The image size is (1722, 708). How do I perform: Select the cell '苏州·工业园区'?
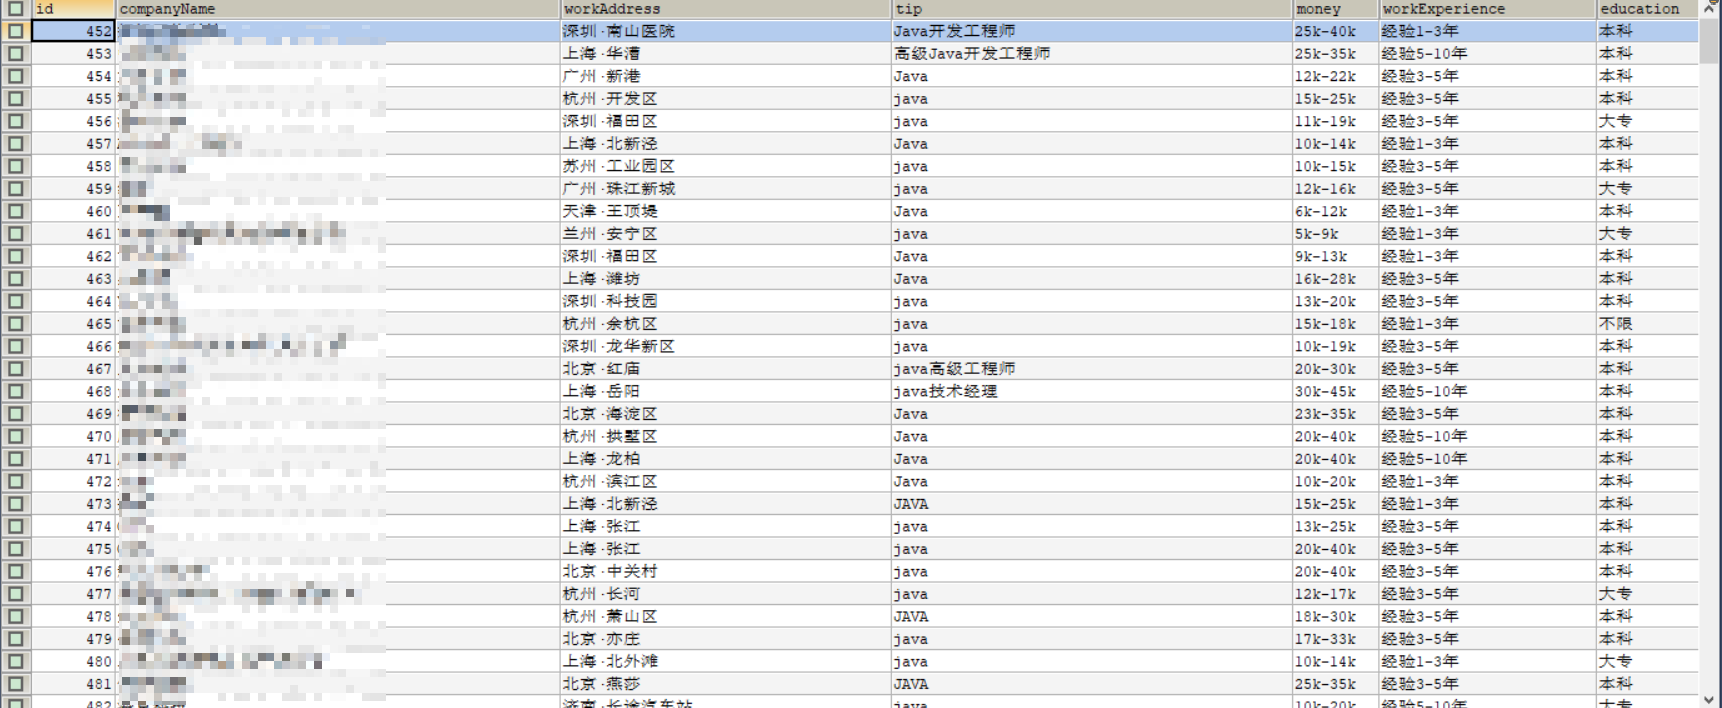725,166
